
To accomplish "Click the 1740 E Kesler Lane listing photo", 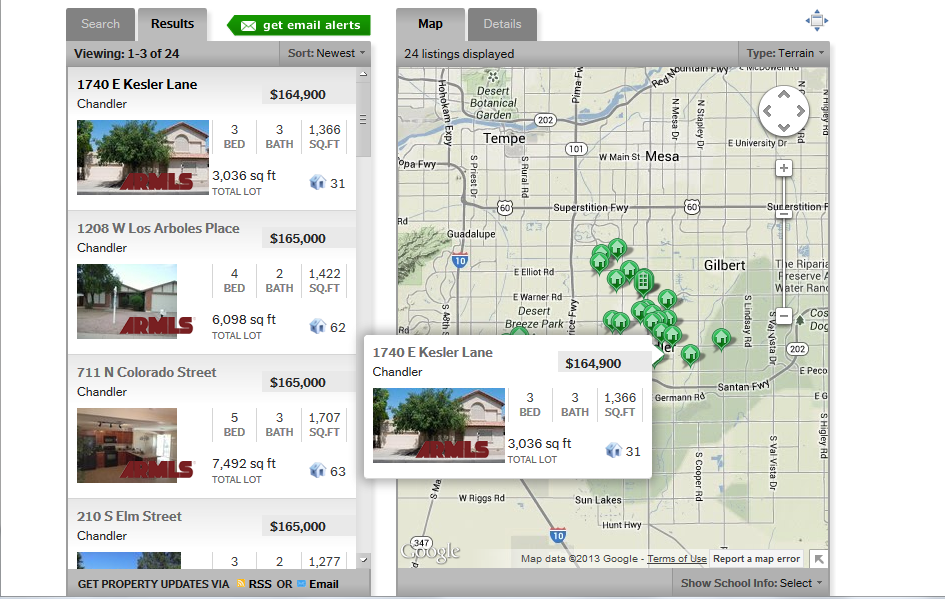I will [x=143, y=157].
